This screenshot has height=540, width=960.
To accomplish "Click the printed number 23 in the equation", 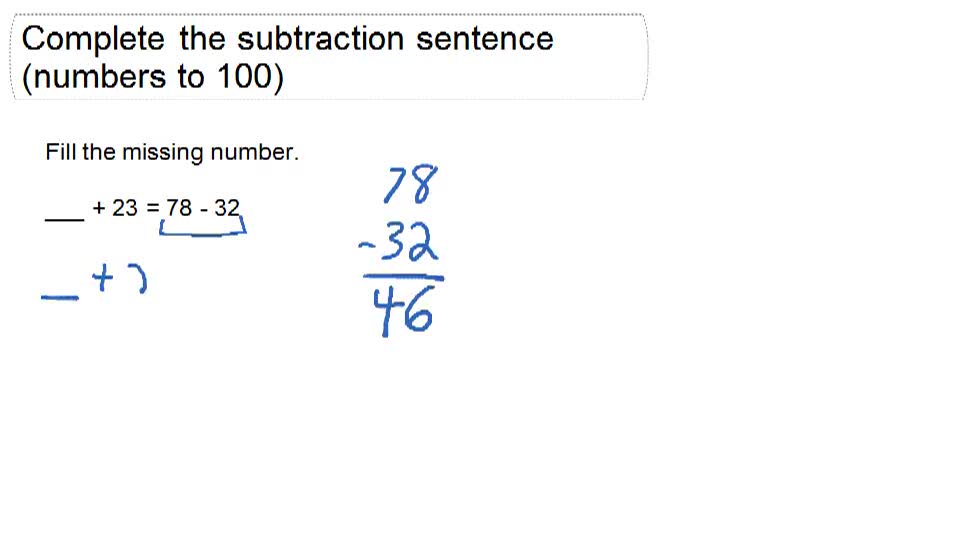I will [125, 208].
